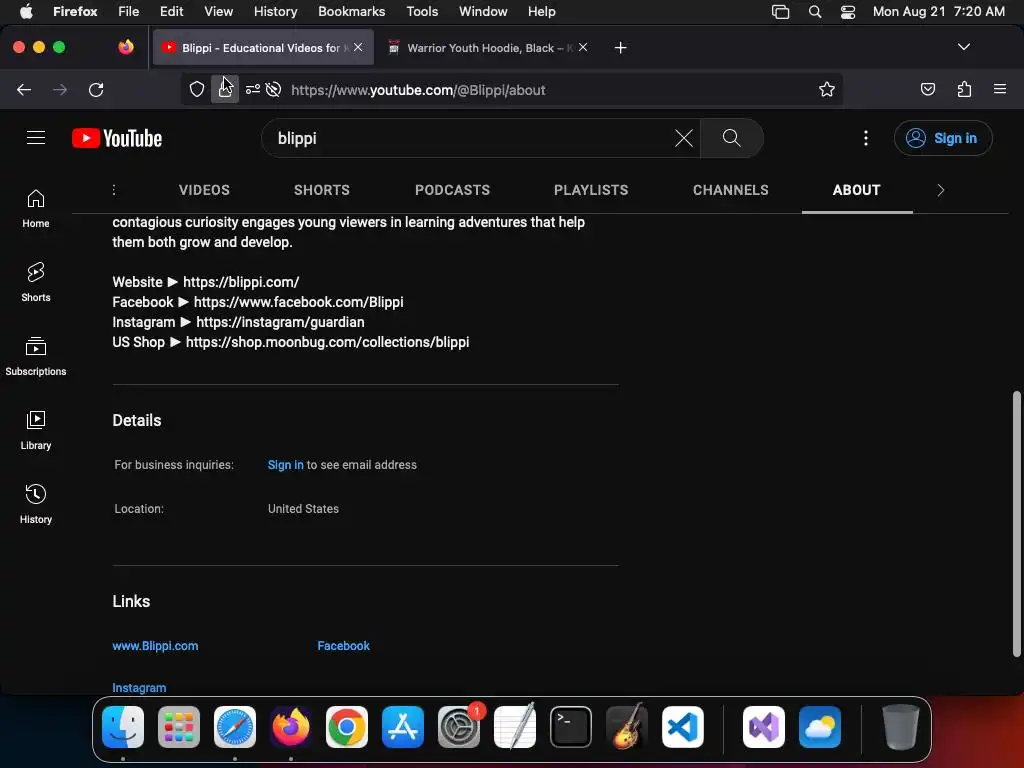Viewport: 1024px width, 768px height.
Task: Open the Firefox History menu
Action: point(275,11)
